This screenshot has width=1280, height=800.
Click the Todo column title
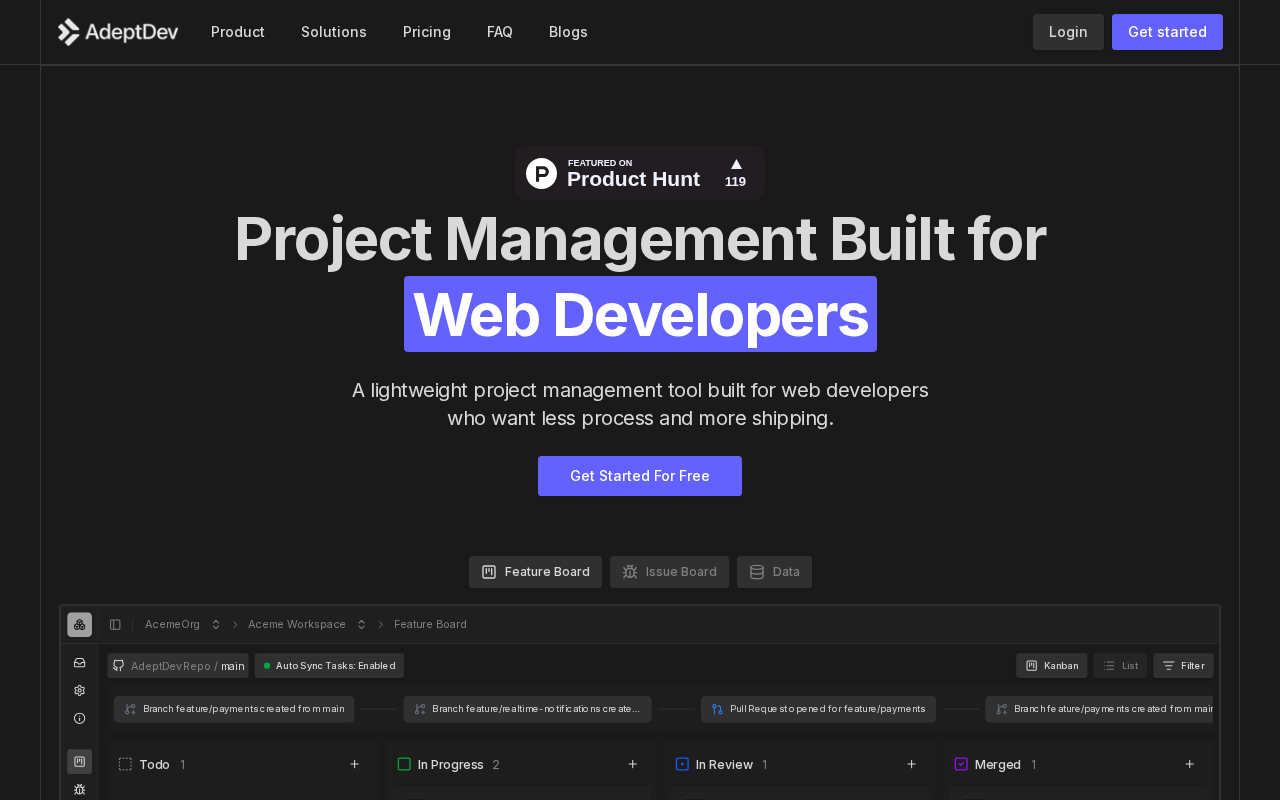click(x=154, y=765)
